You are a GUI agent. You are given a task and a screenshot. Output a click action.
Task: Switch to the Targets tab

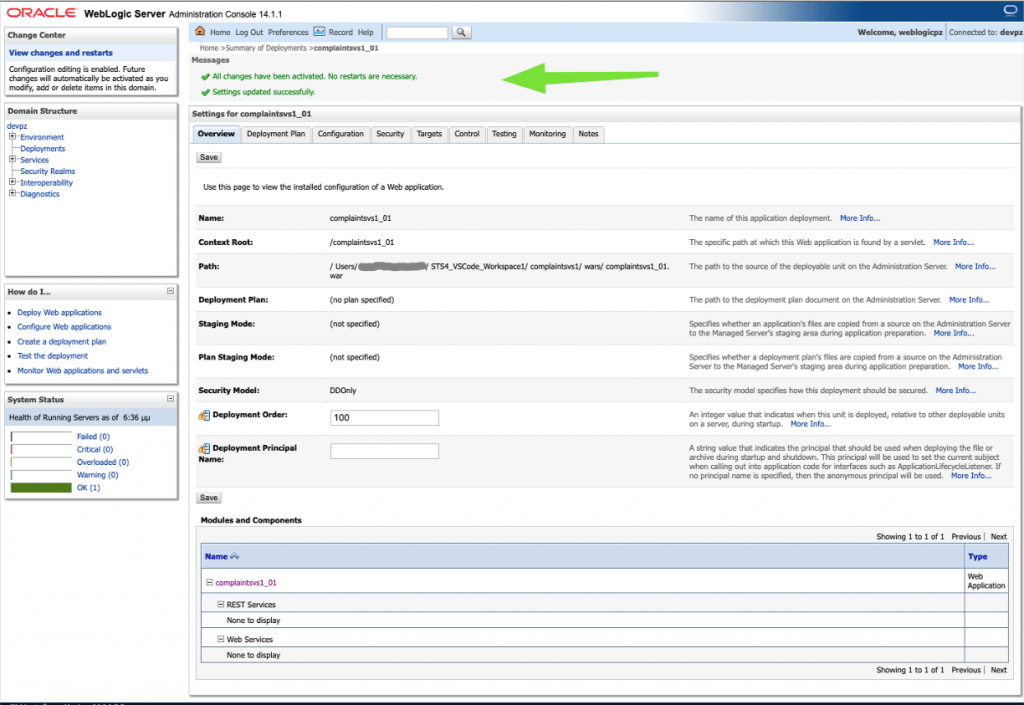429,134
